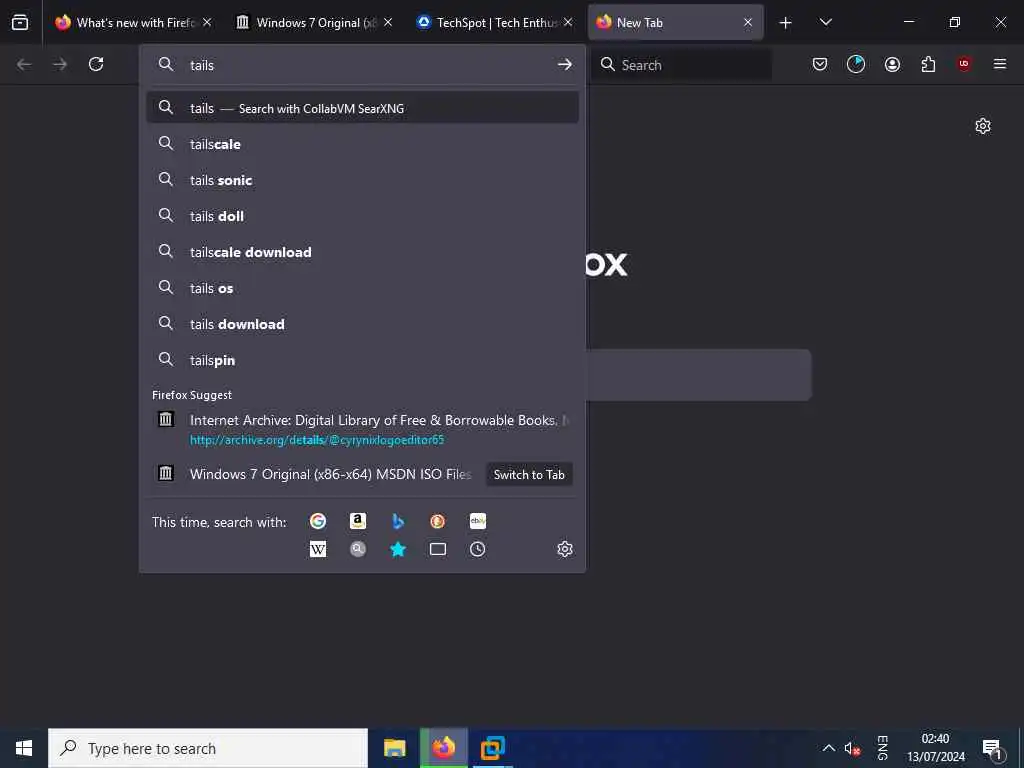
Task: Open the downloads progress icon
Action: pos(856,64)
